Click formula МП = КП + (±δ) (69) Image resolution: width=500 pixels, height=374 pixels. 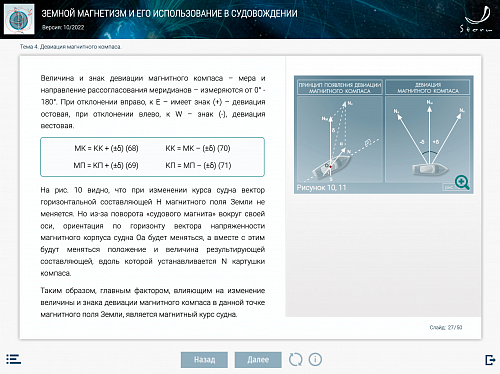pos(106,165)
